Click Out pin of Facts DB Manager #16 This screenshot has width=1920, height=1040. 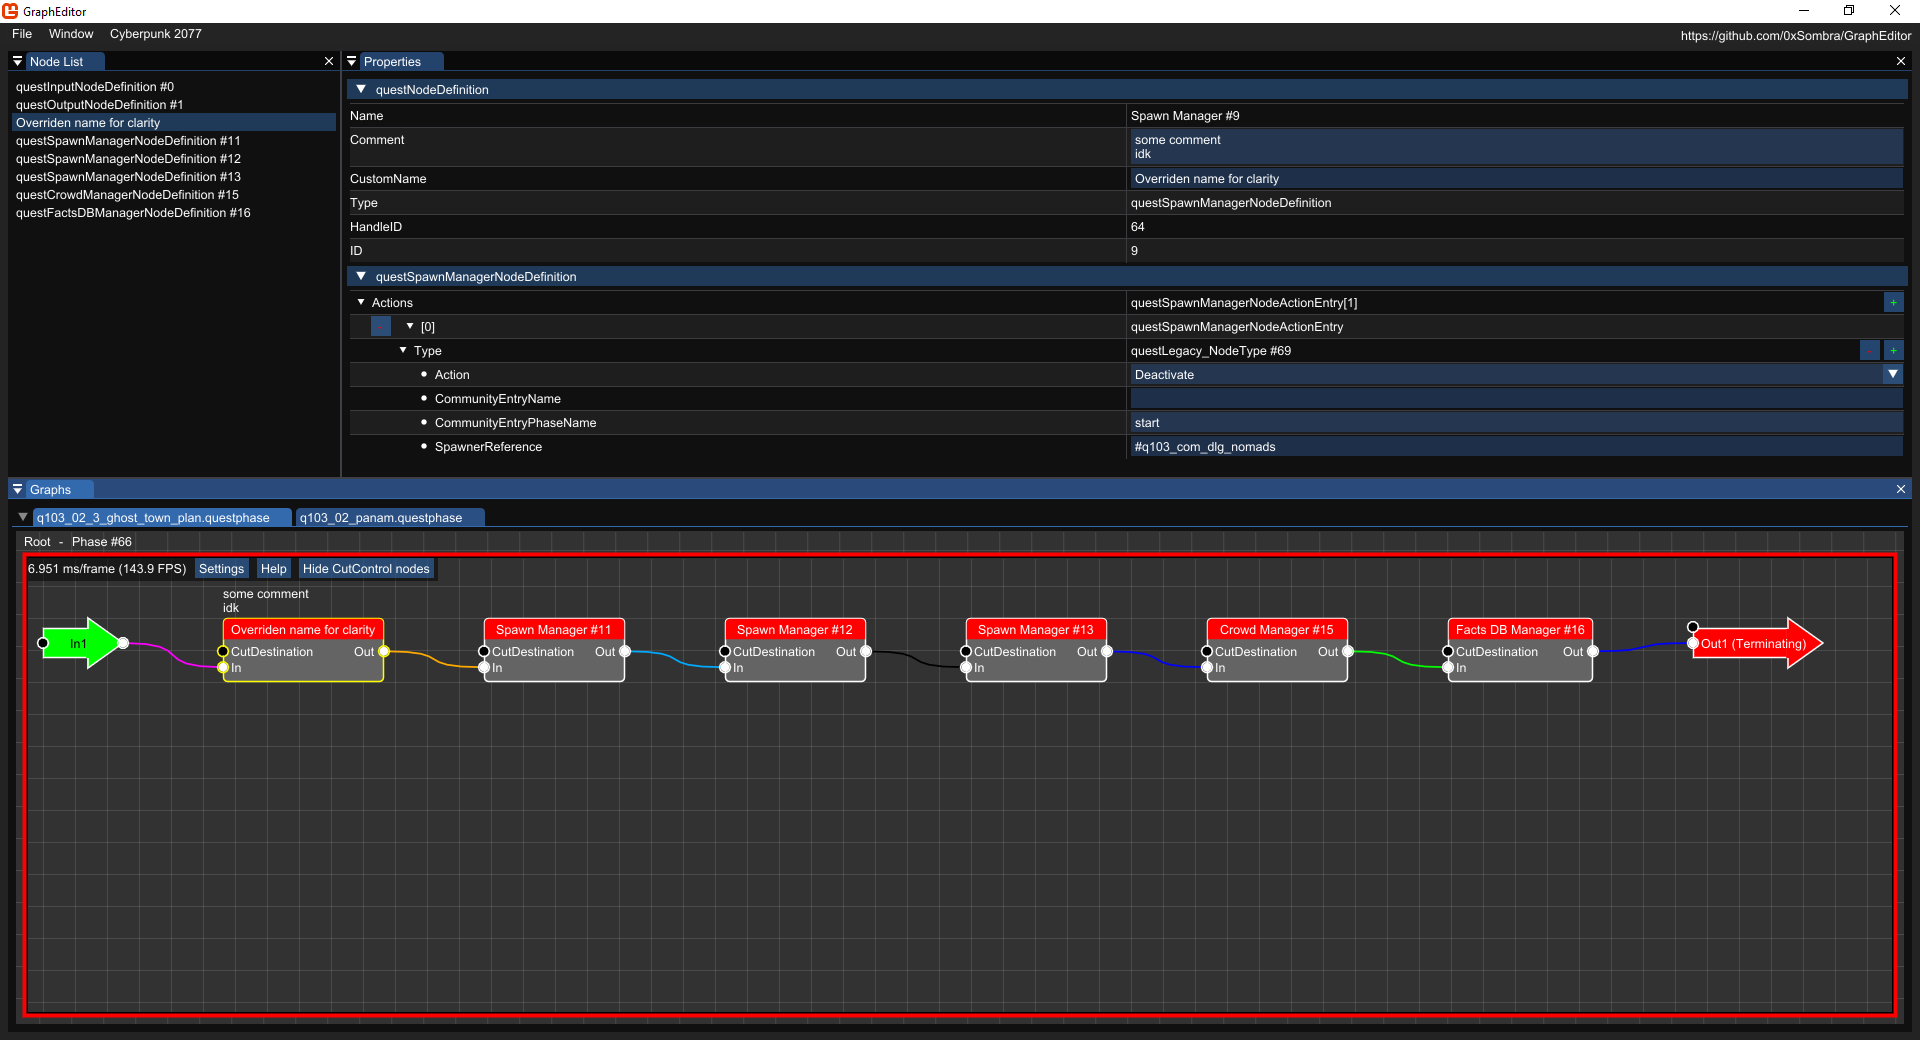(x=1593, y=651)
